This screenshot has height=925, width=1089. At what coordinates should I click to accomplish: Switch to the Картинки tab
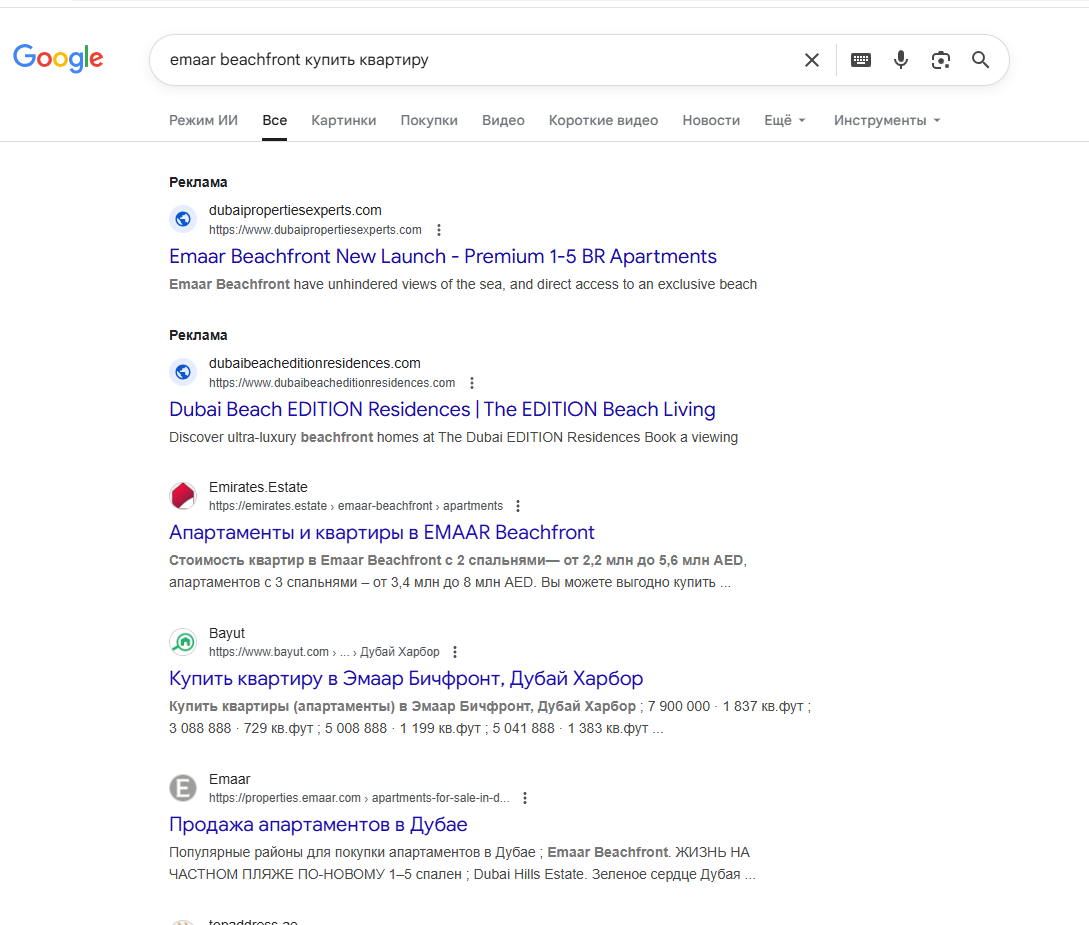click(x=344, y=120)
